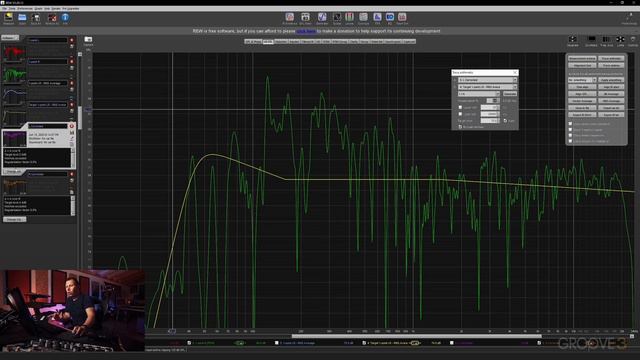The height and width of the screenshot is (360, 640).
Task: Enable the Lower limit checkbox in Trace arithmetic
Action: pyautogui.click(x=460, y=107)
